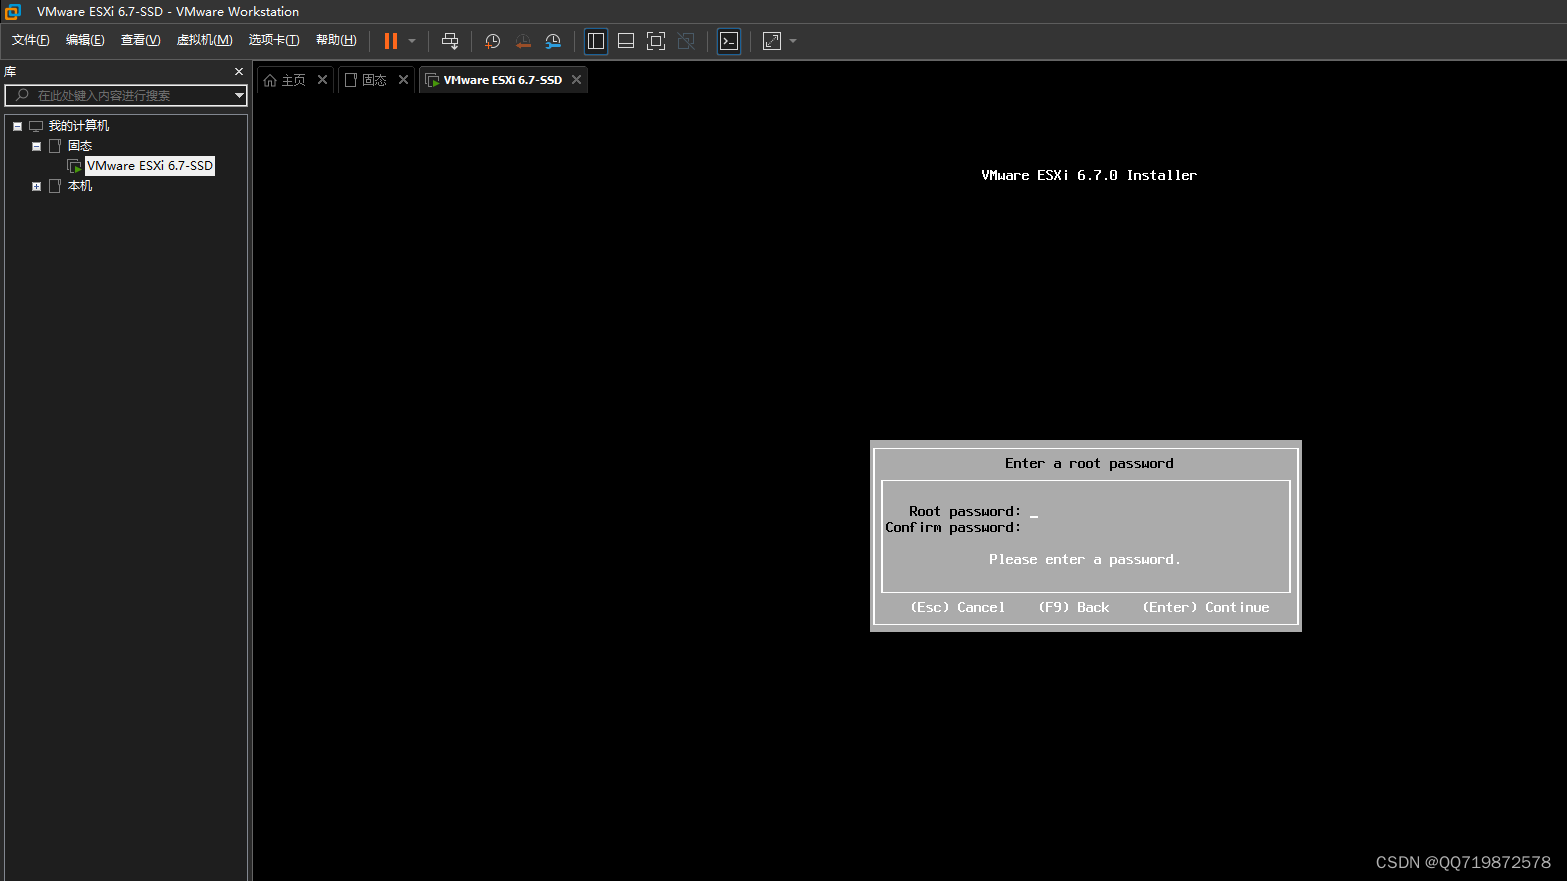The image size is (1567, 881).
Task: Send Ctrl+Alt+Del to the virtual machine
Action: click(x=450, y=41)
